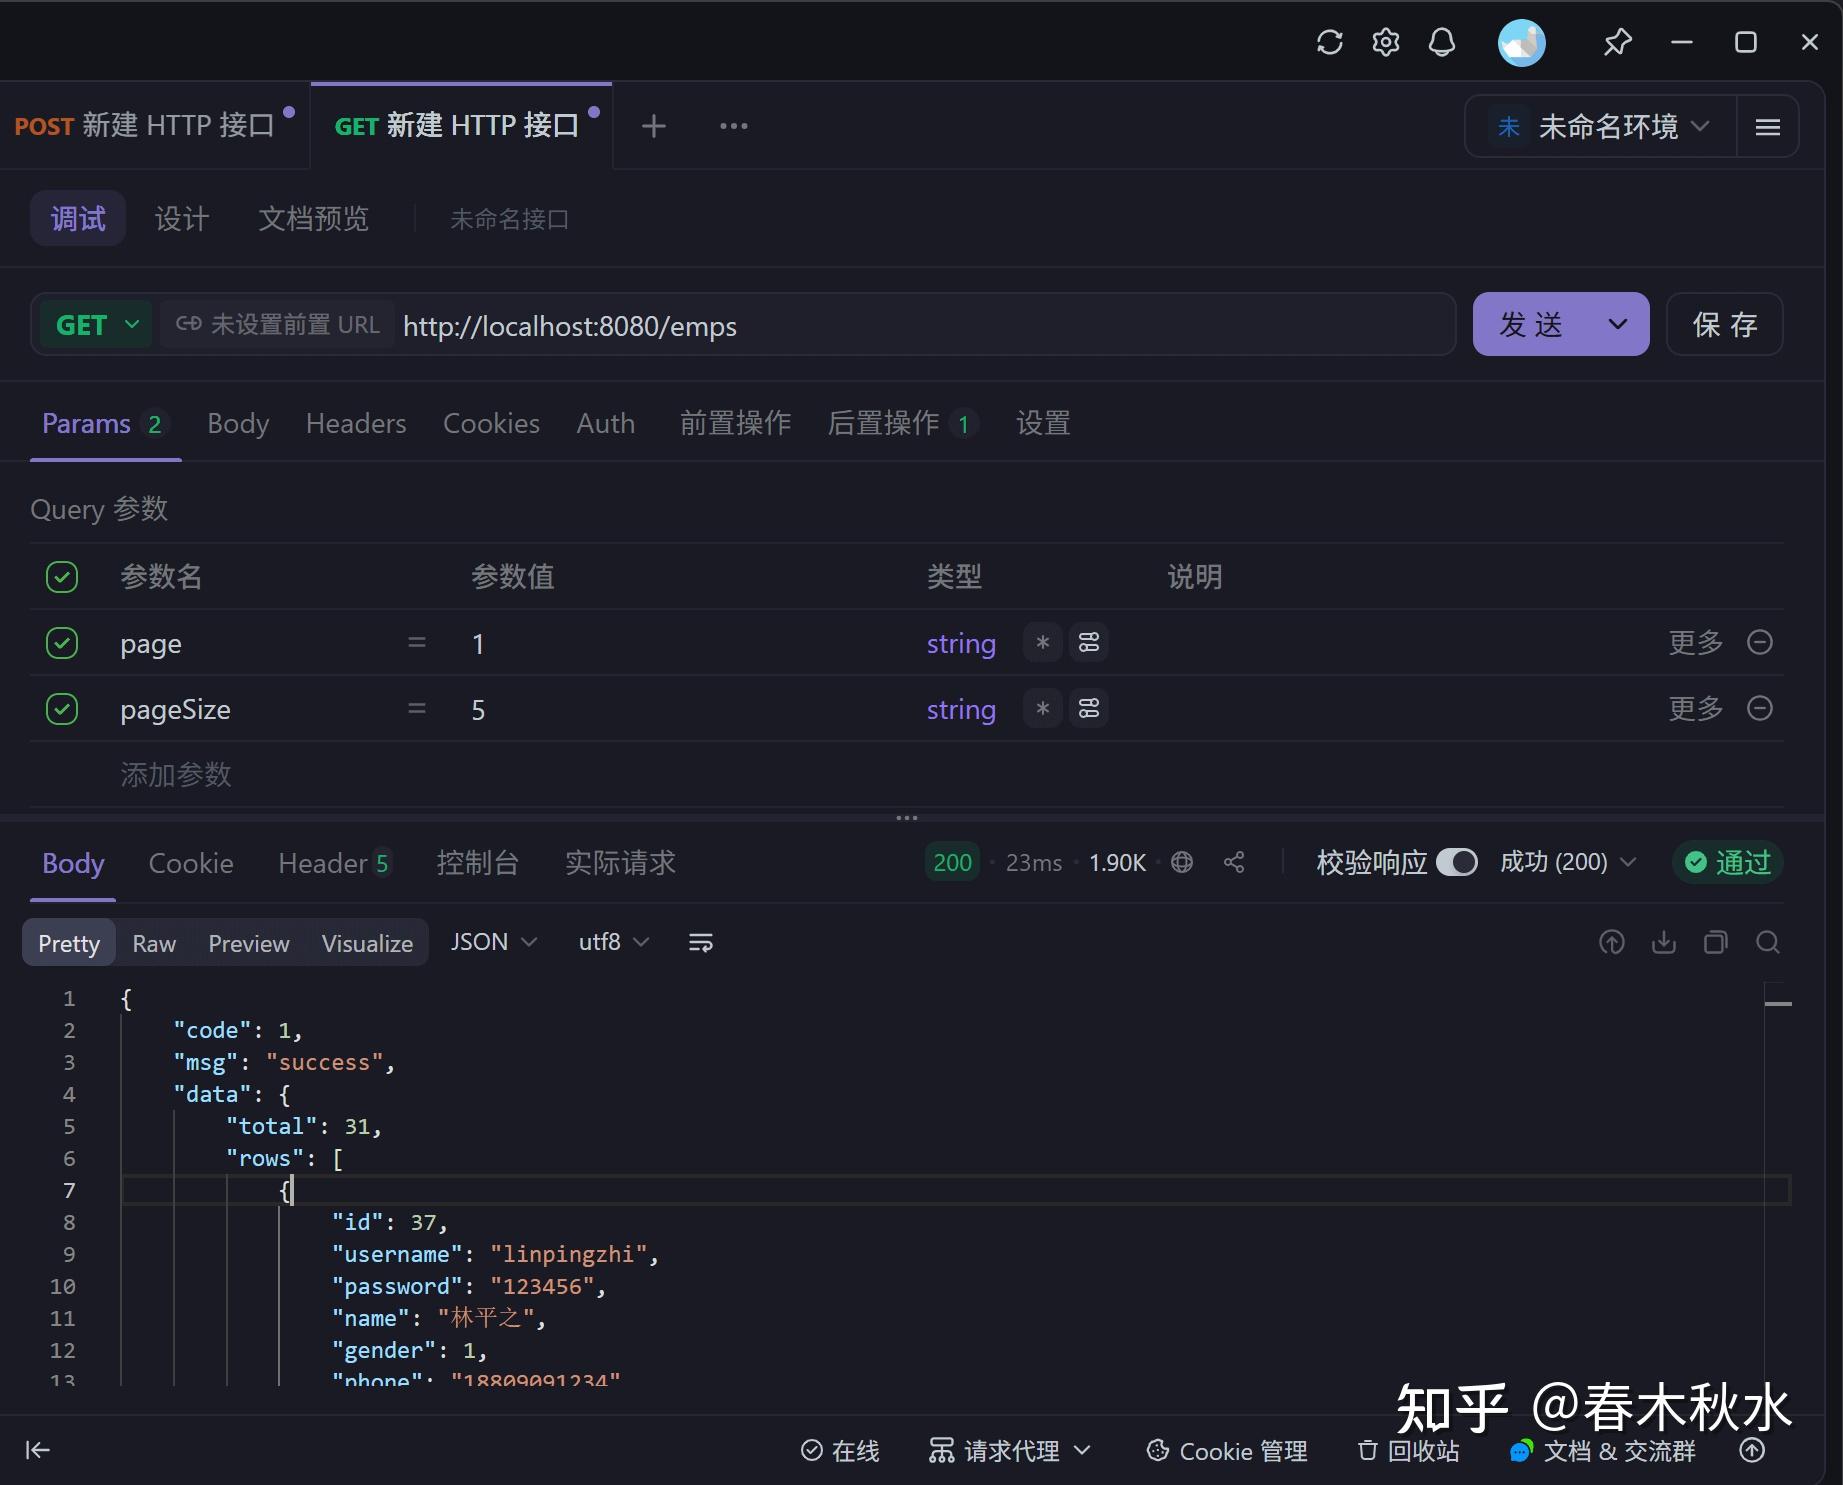Open the notifications bell icon
Viewport: 1843px width, 1485px height.
(1441, 42)
